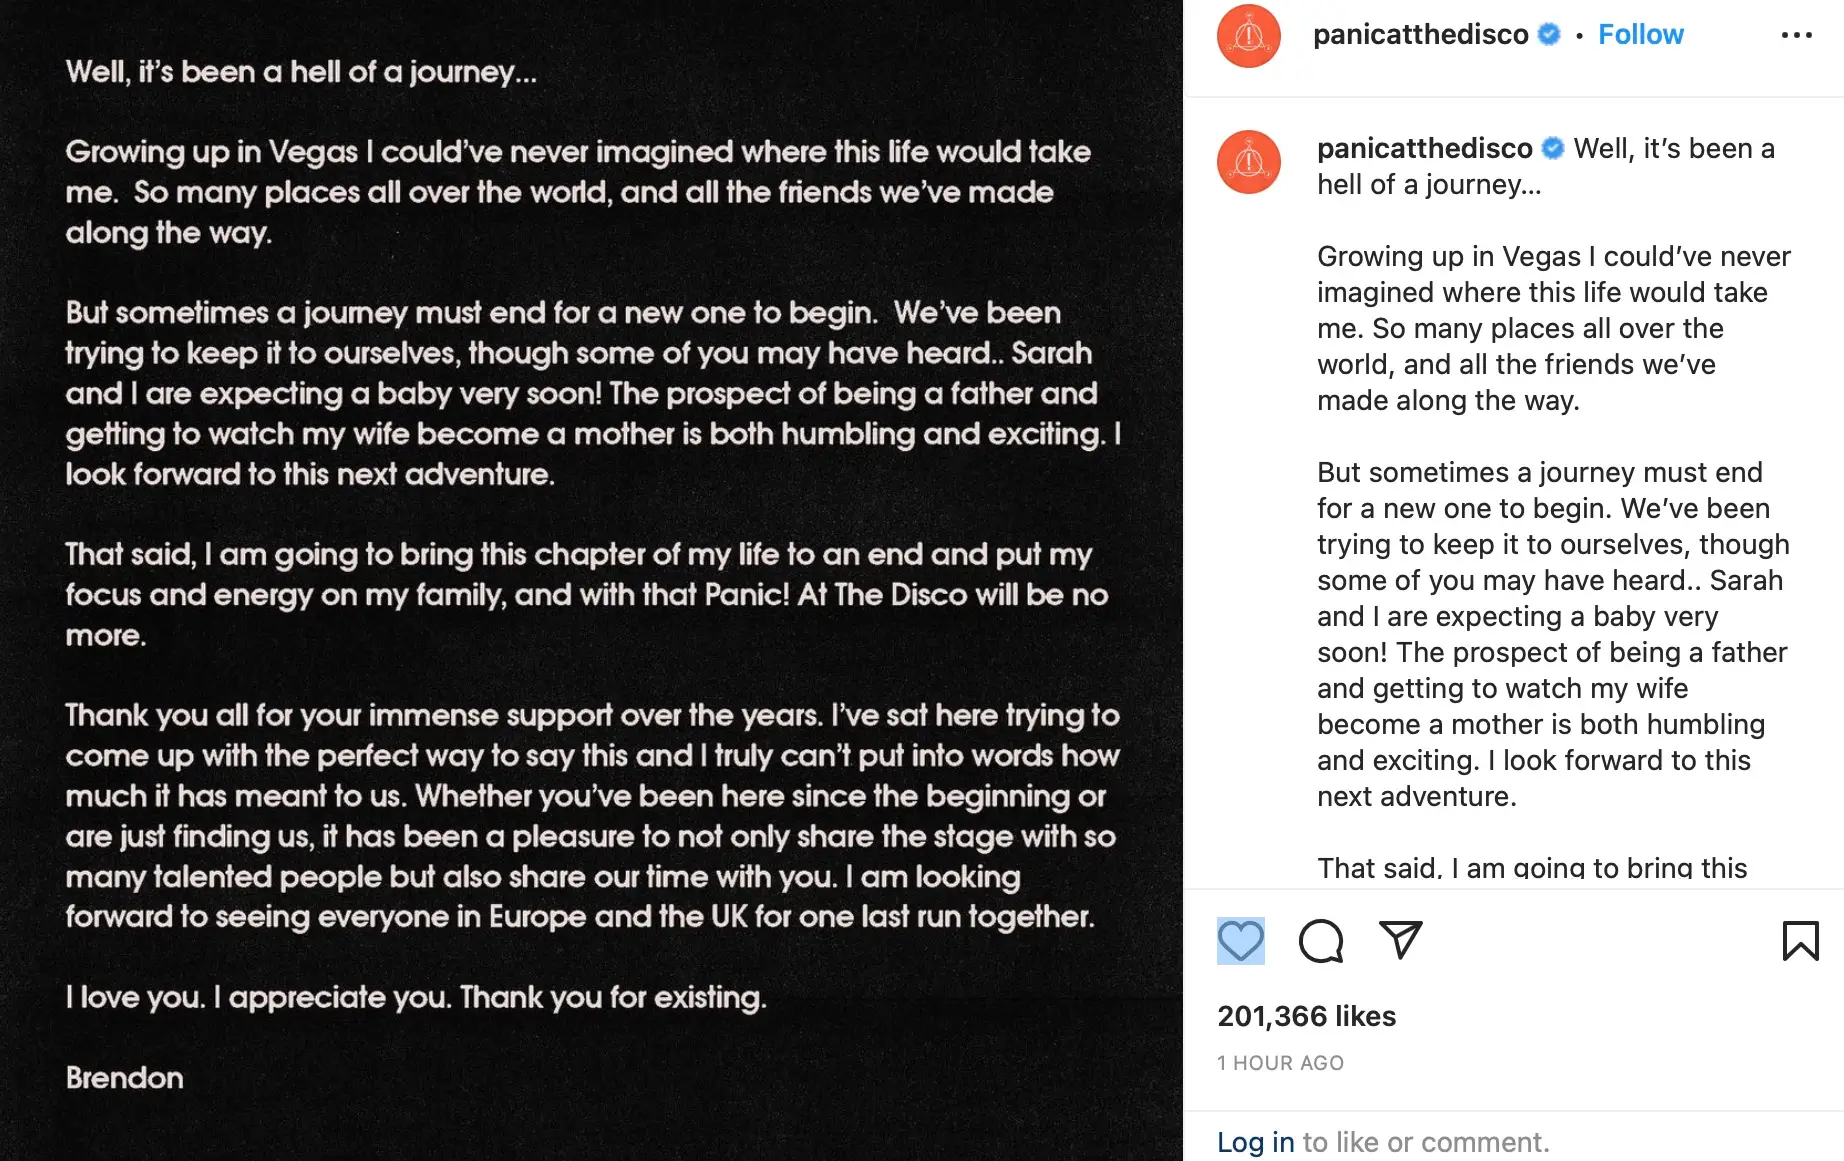
Task: Click the verified badge in the header
Action: pyautogui.click(x=1549, y=35)
